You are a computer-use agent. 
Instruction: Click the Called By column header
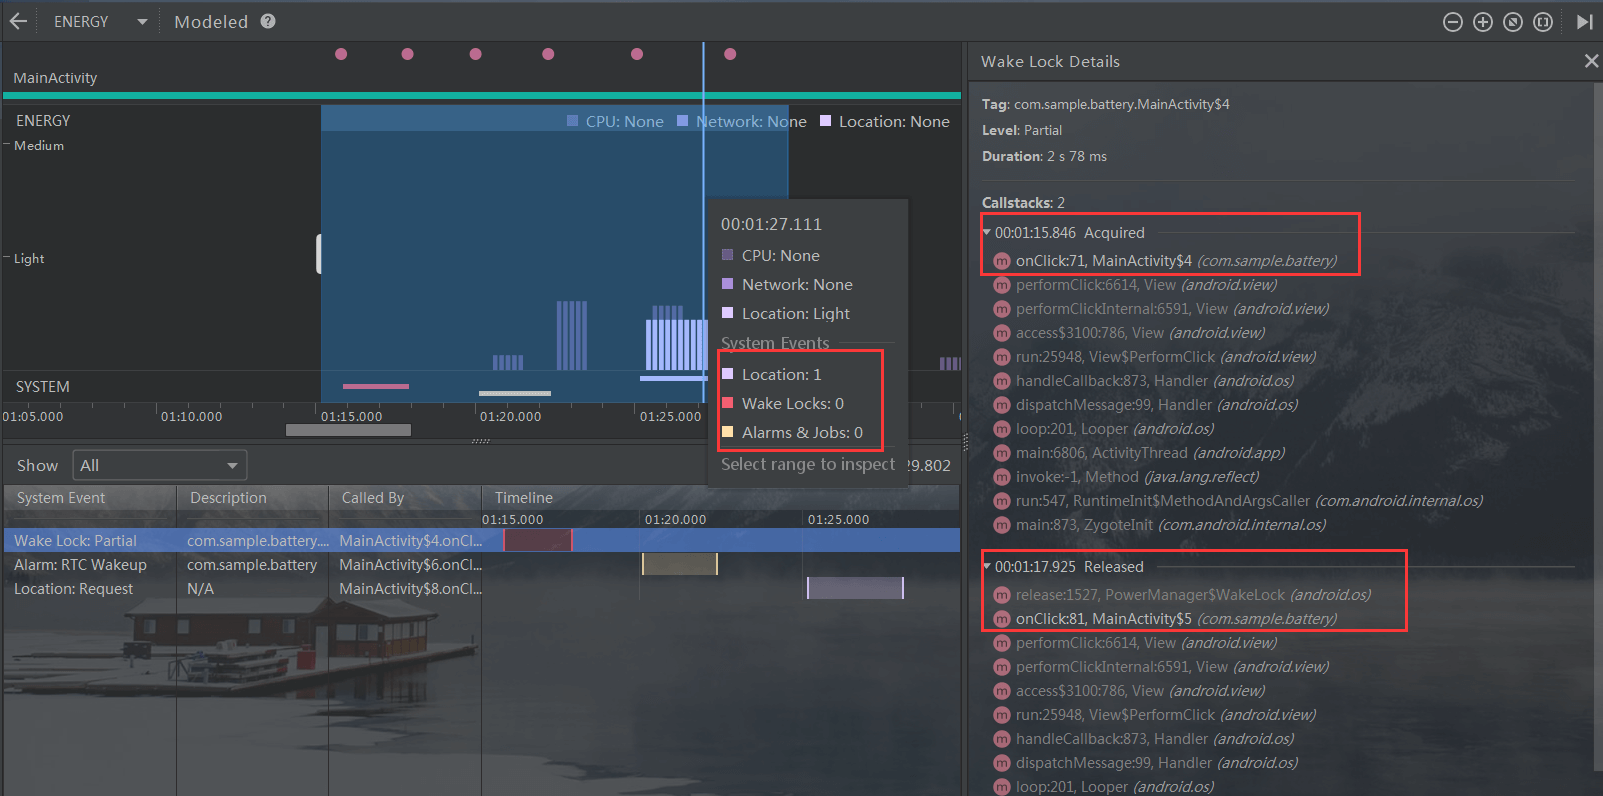[372, 498]
